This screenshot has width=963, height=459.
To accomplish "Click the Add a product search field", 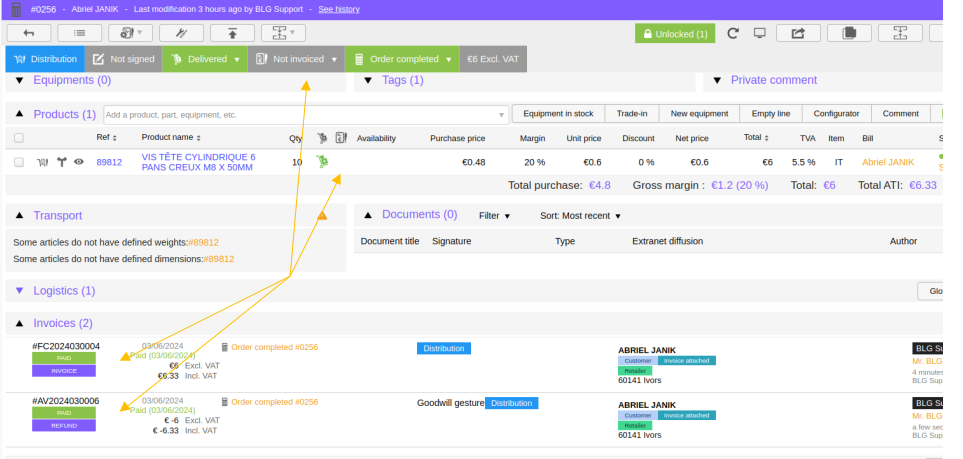I will point(306,114).
